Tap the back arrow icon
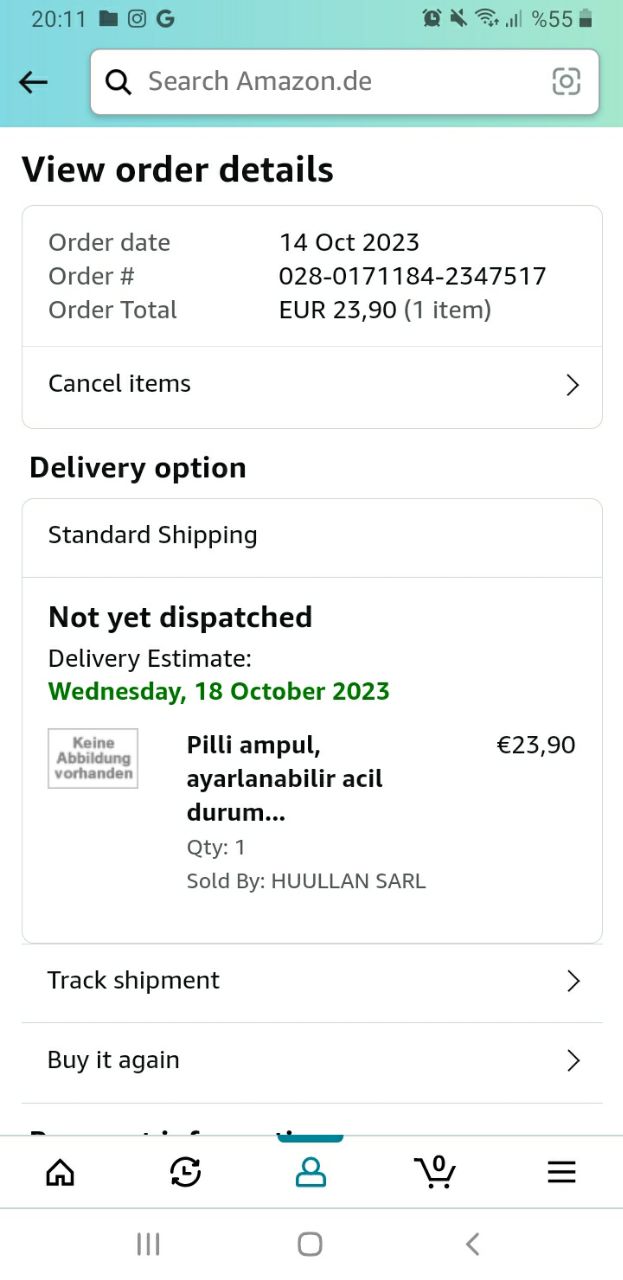Viewport: 623px width, 1280px height. (34, 82)
